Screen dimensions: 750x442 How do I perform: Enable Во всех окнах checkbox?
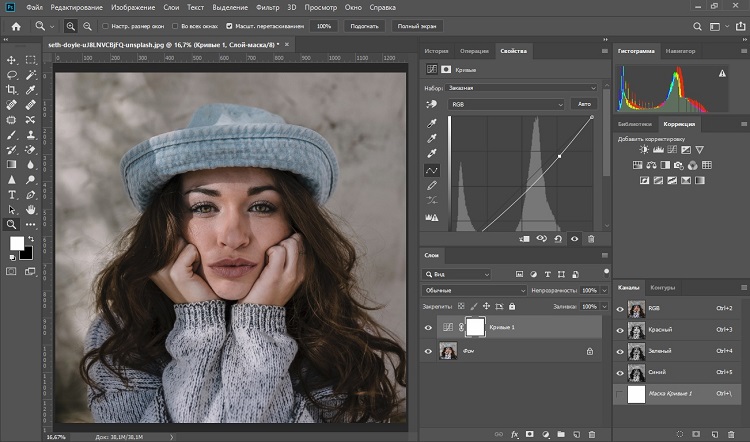click(175, 26)
